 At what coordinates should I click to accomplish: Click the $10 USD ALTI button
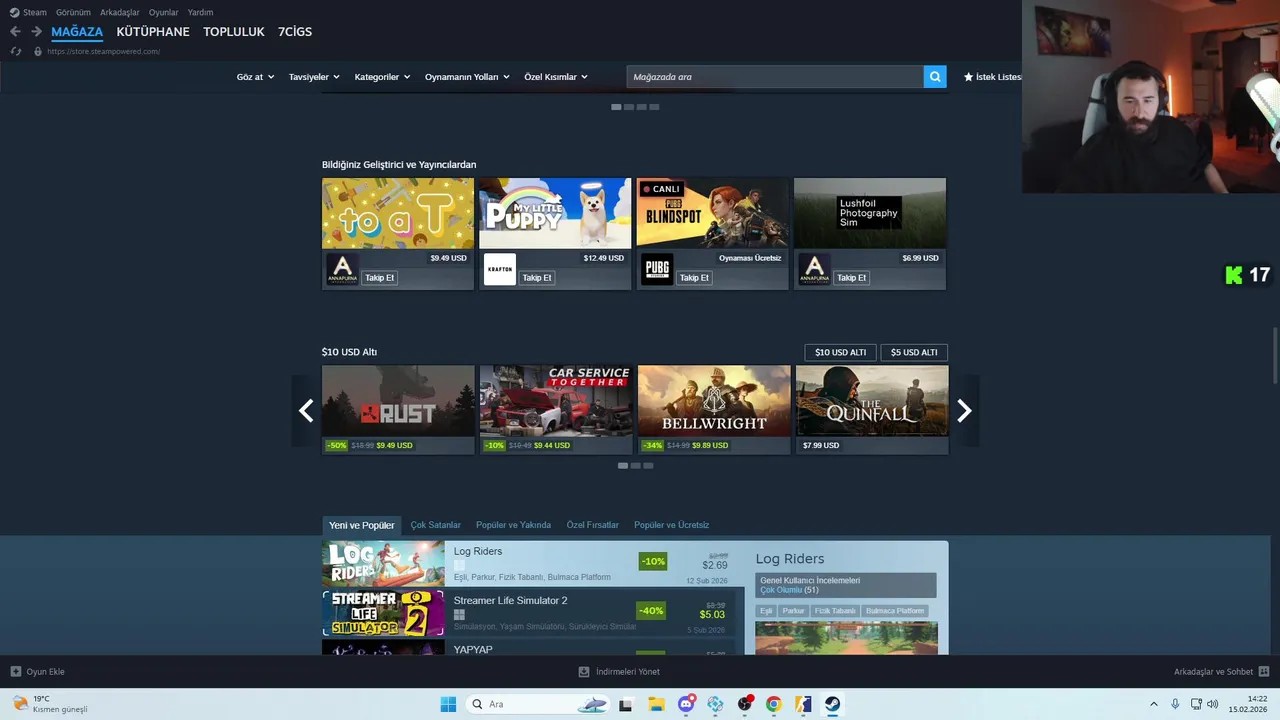tap(840, 352)
